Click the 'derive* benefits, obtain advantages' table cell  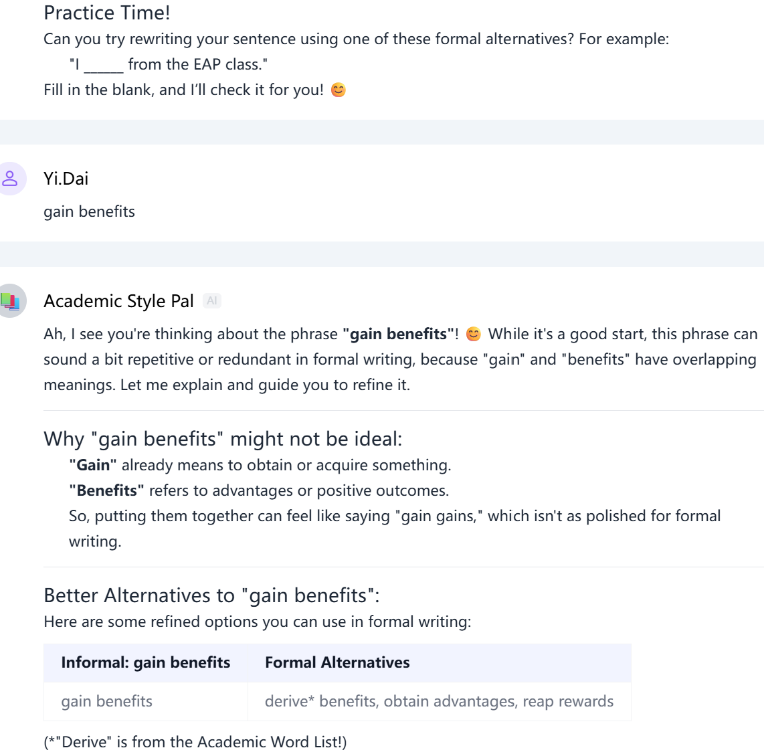439,701
